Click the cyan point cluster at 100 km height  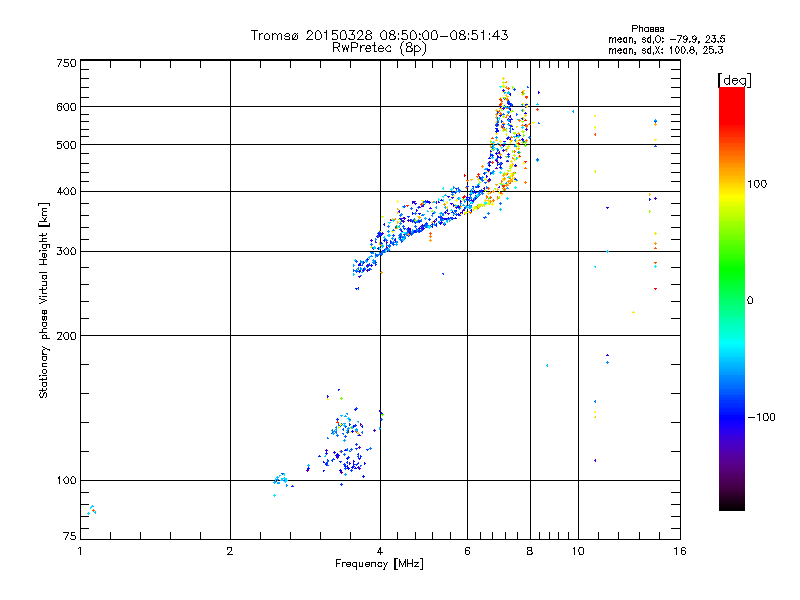pyautogui.click(x=281, y=479)
